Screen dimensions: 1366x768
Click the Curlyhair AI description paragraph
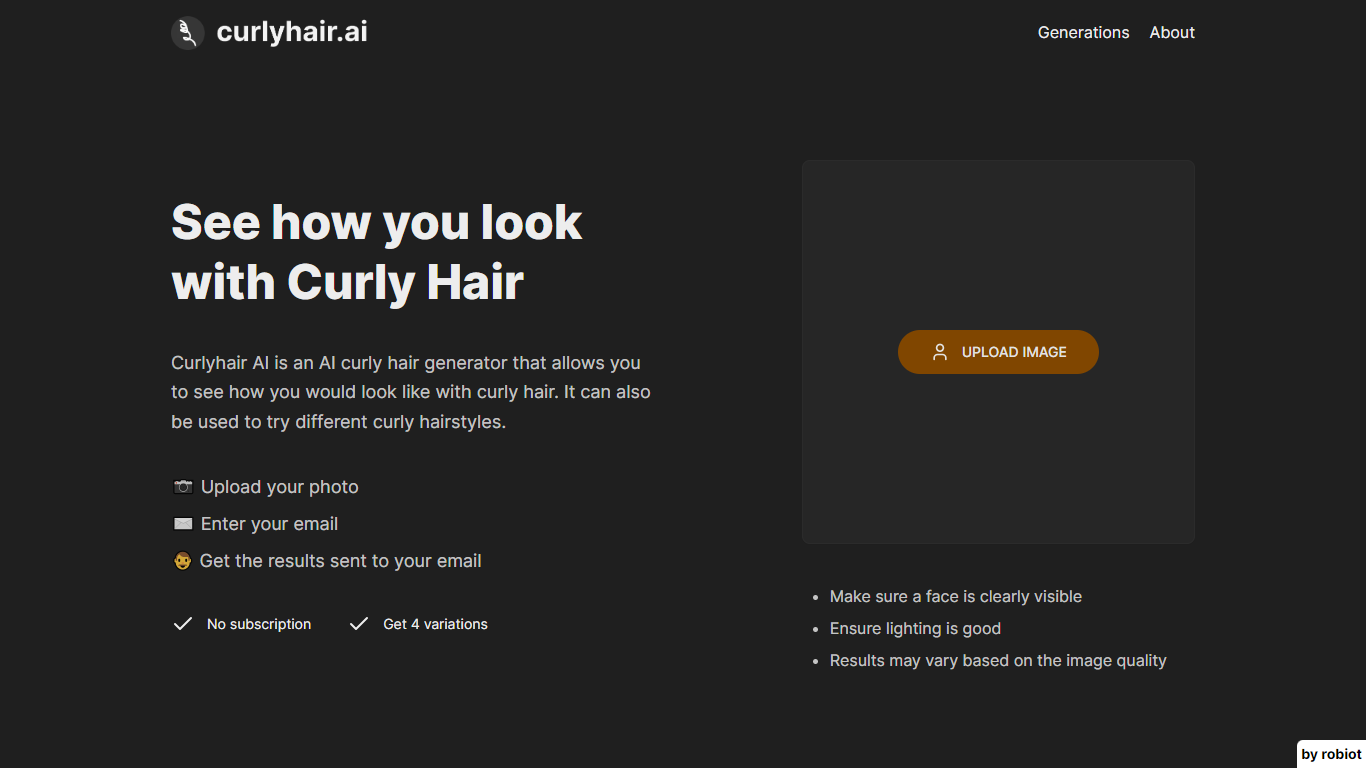(x=411, y=392)
